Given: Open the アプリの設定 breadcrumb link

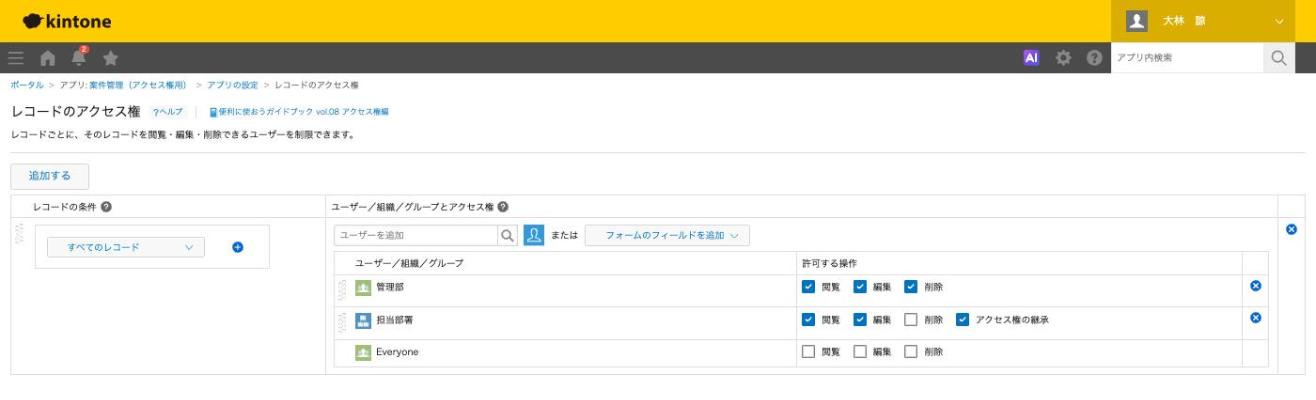Looking at the screenshot, I should point(232,86).
